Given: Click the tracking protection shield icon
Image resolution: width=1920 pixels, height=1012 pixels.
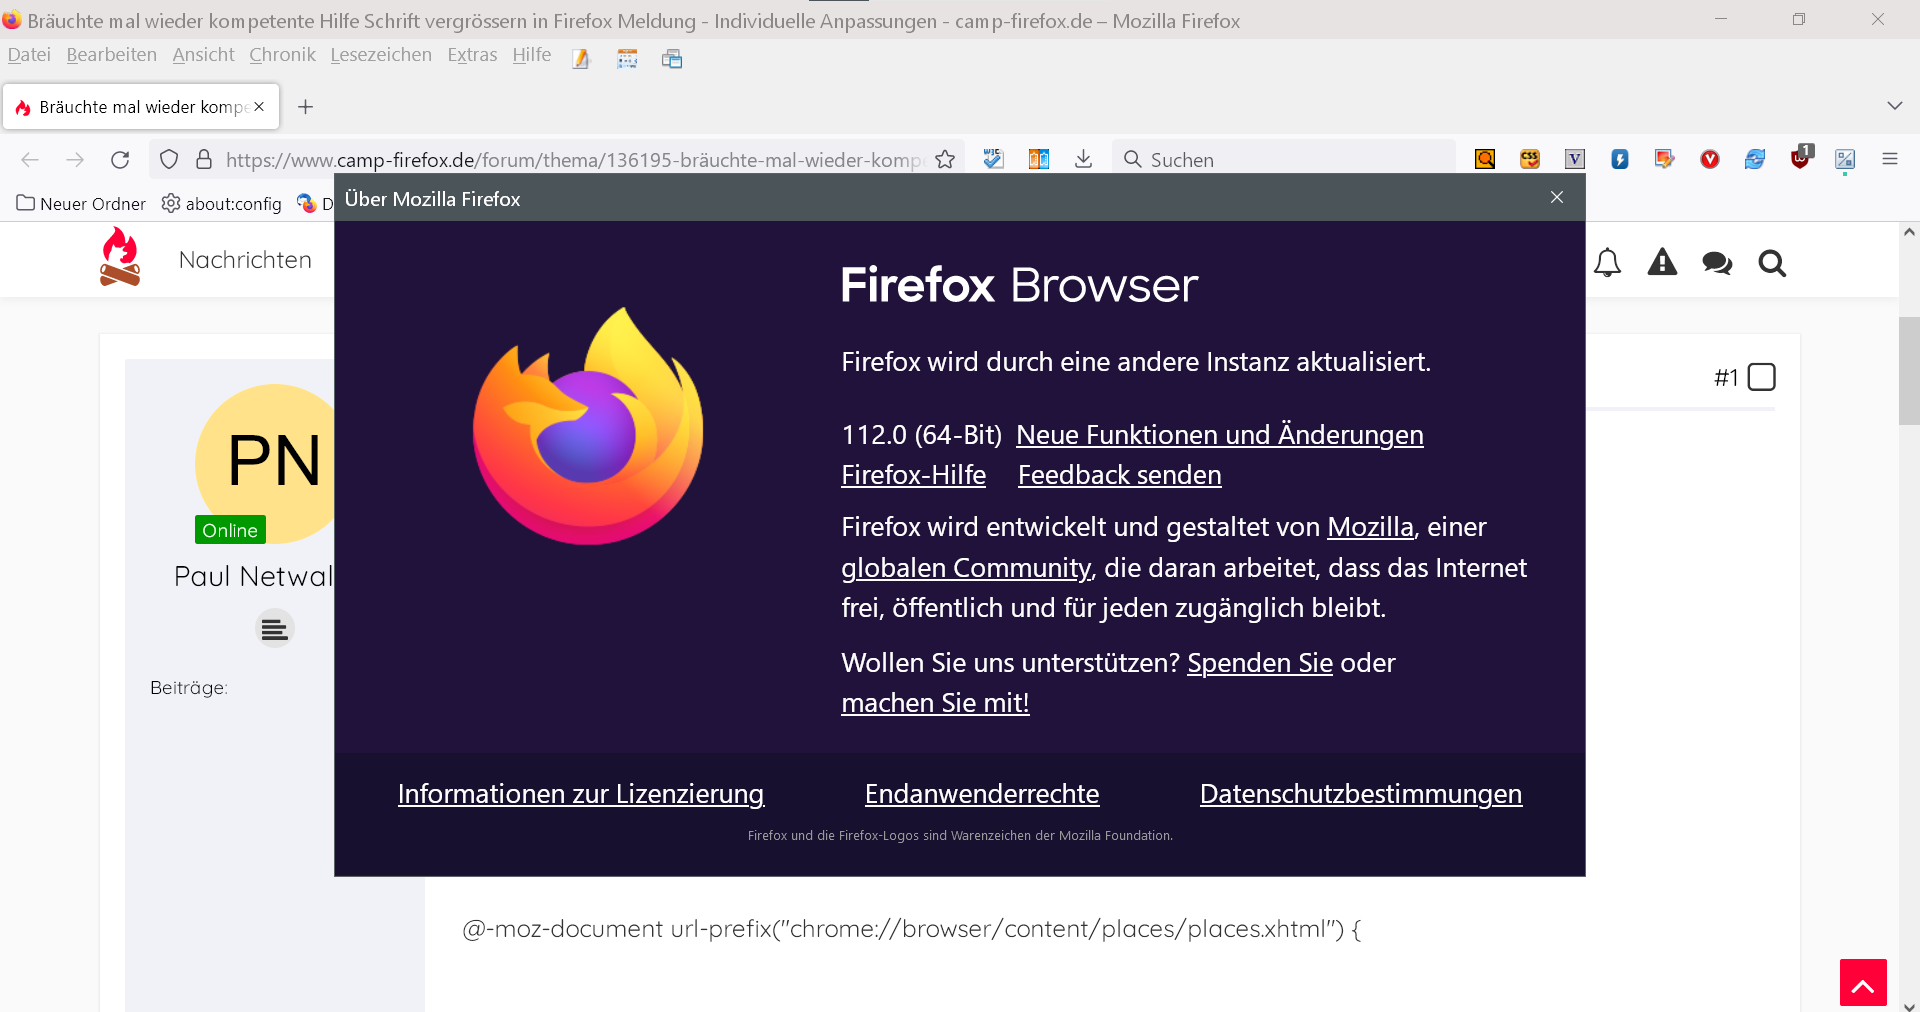Looking at the screenshot, I should 169,159.
